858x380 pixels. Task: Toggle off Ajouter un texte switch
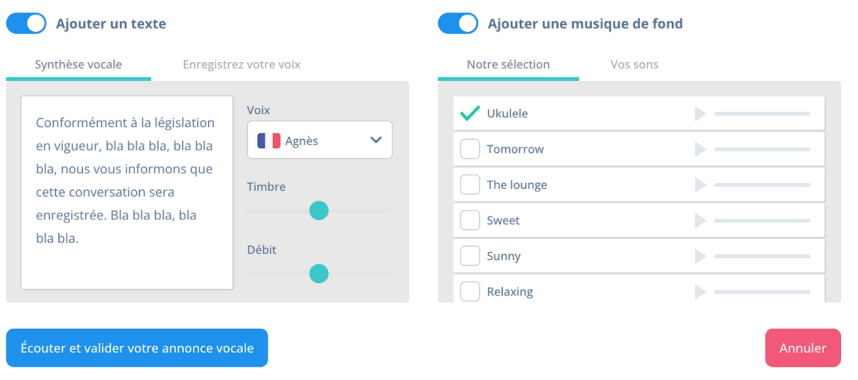[x=26, y=24]
